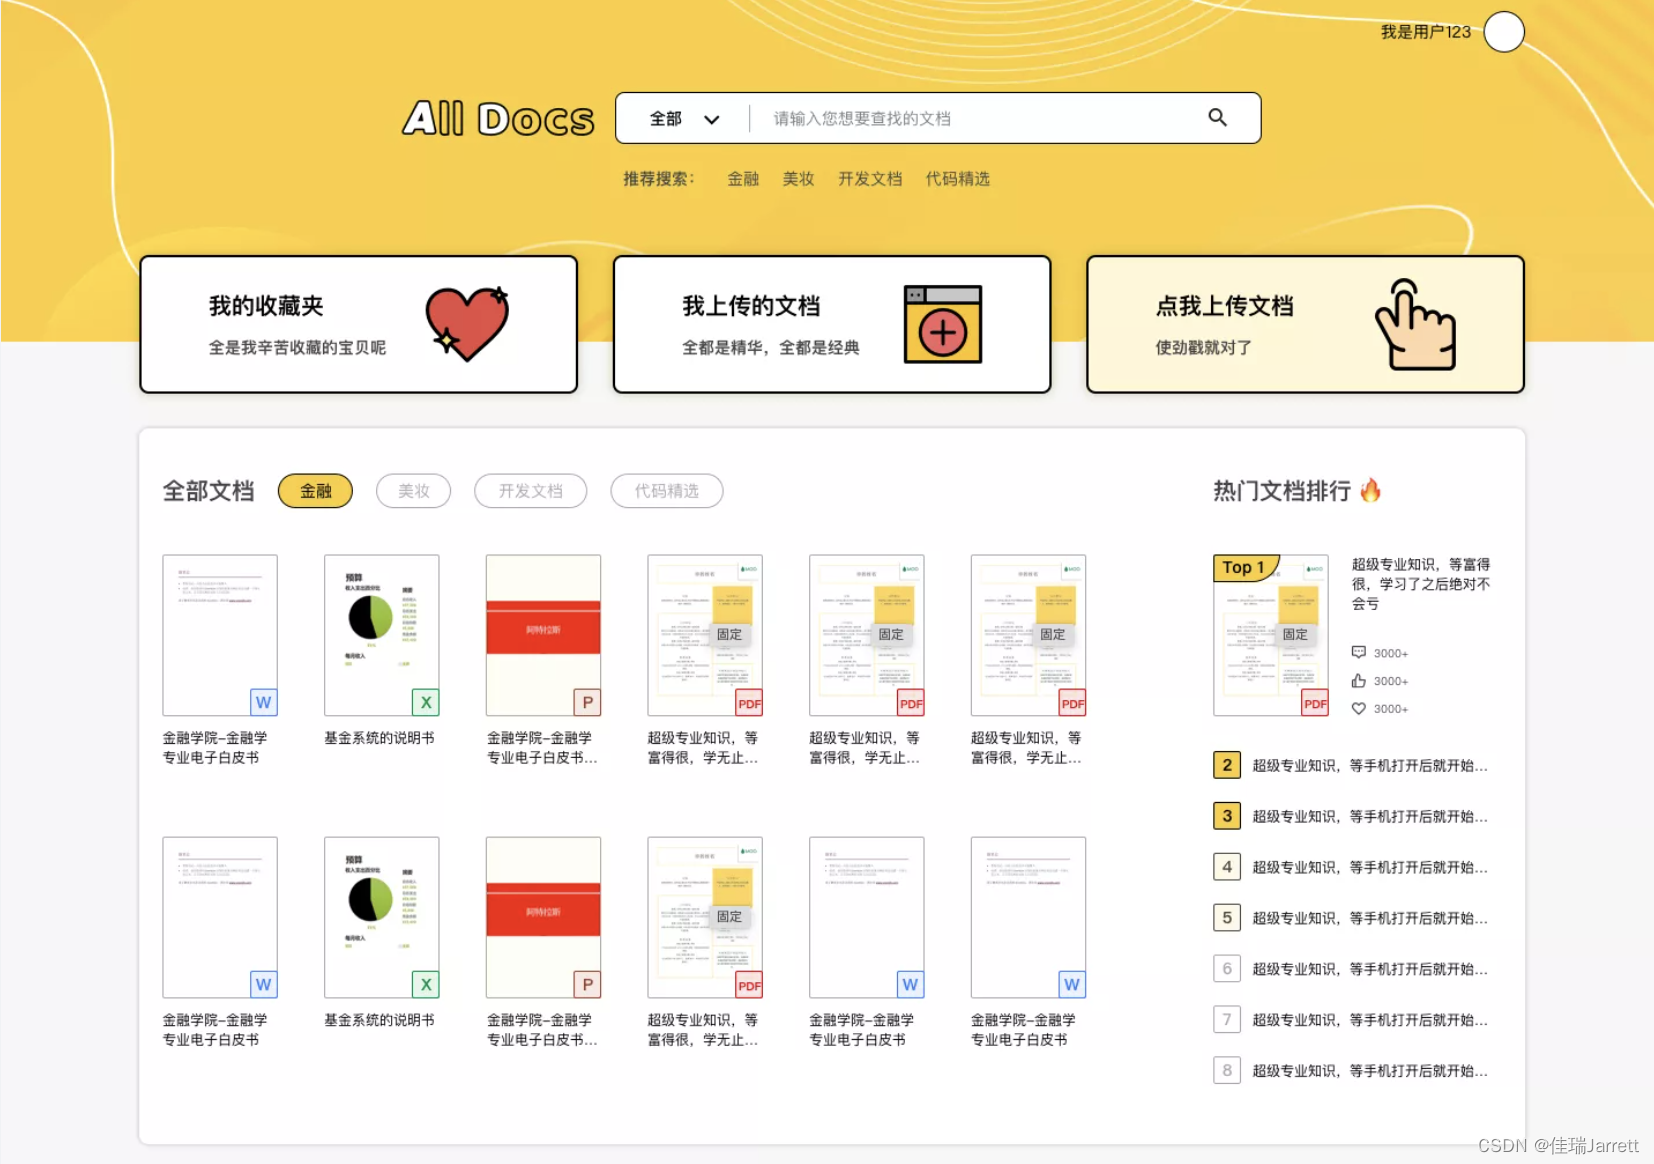Select the active 金融 filter tab
The height and width of the screenshot is (1164, 1654).
point(315,491)
